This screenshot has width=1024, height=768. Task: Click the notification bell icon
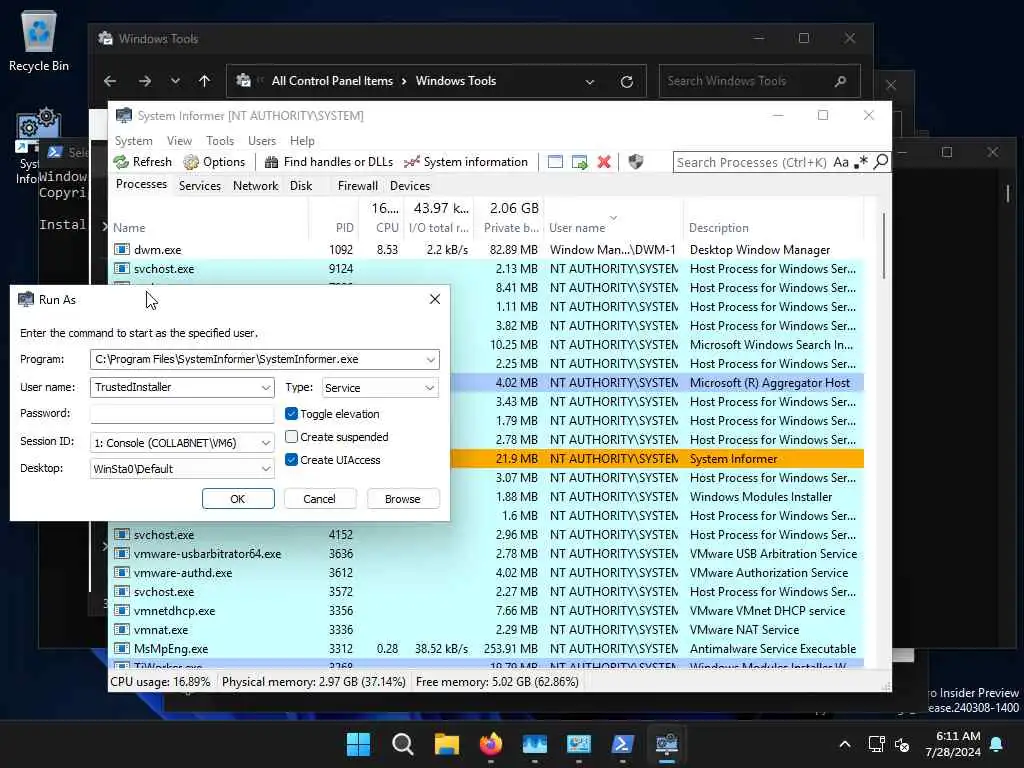click(x=997, y=744)
